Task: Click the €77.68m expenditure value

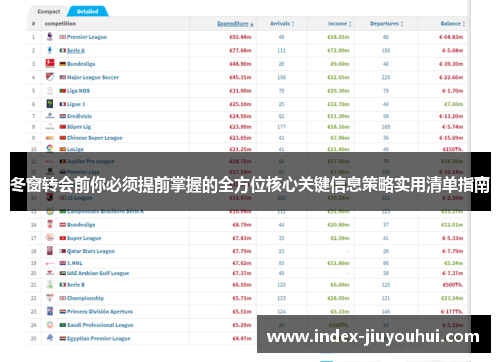Action: coord(240,50)
